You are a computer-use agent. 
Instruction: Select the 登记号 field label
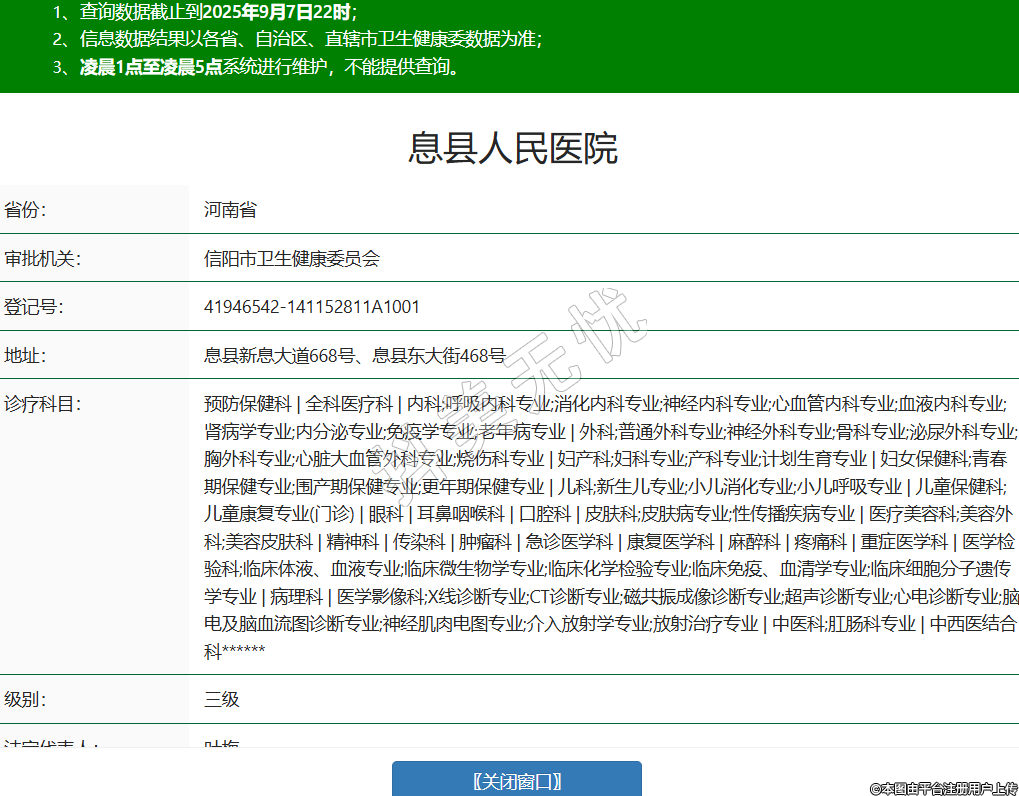33,307
